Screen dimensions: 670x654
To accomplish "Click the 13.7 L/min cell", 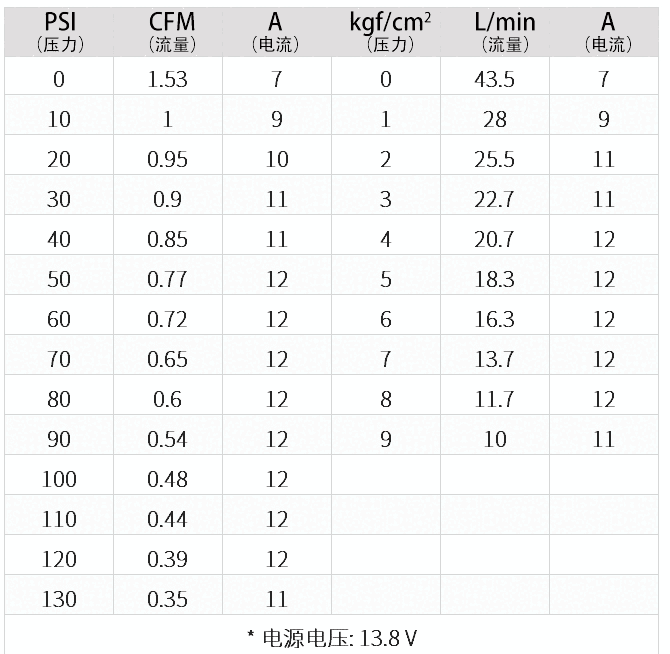I will pos(494,359).
